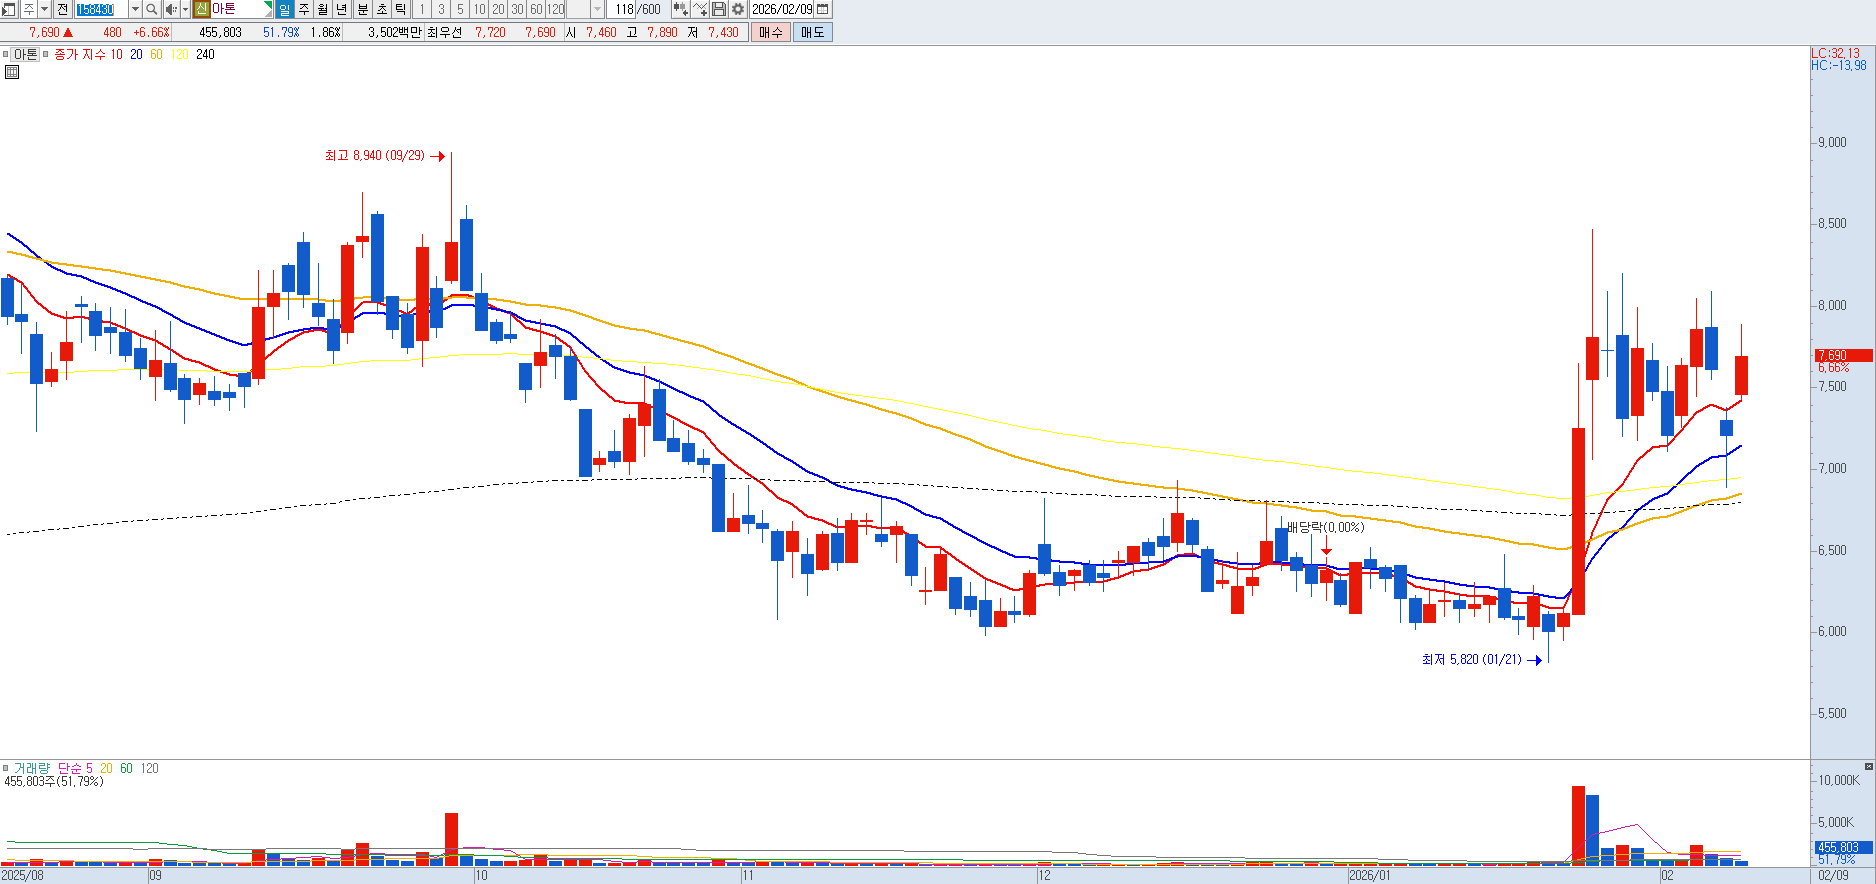Expand the stock code history dropdown

pos(135,9)
